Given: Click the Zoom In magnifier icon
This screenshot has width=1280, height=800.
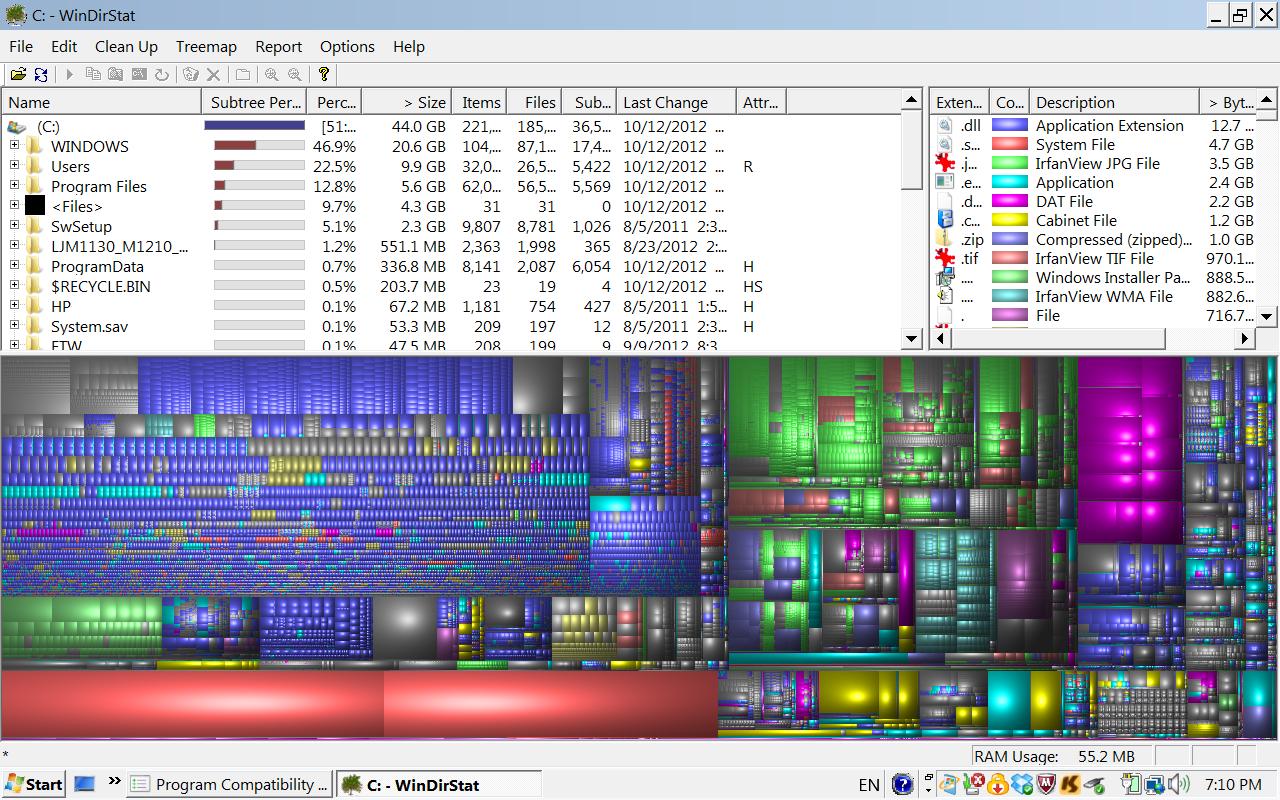Looking at the screenshot, I should tap(271, 74).
